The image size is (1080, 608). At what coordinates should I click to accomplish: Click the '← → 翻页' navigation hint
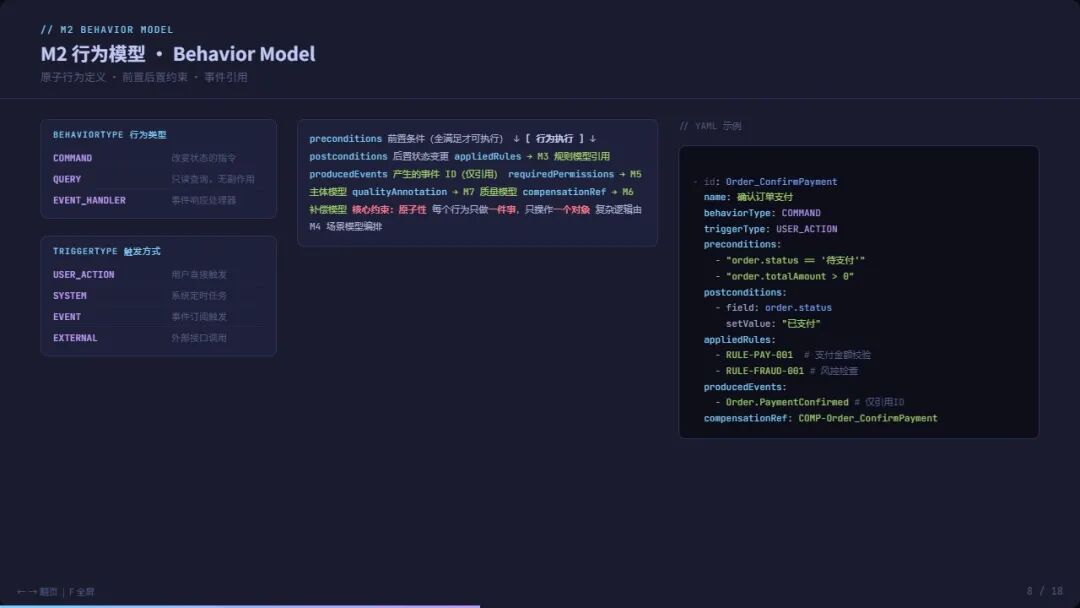tap(37, 591)
